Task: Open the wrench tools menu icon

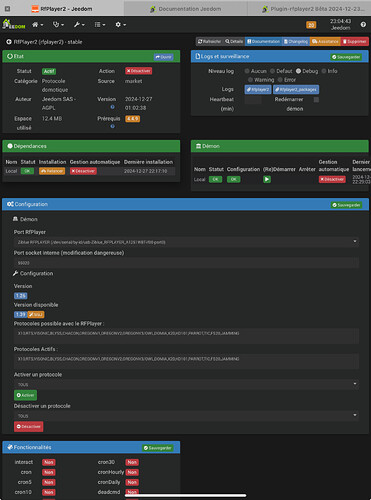Action: [79, 25]
